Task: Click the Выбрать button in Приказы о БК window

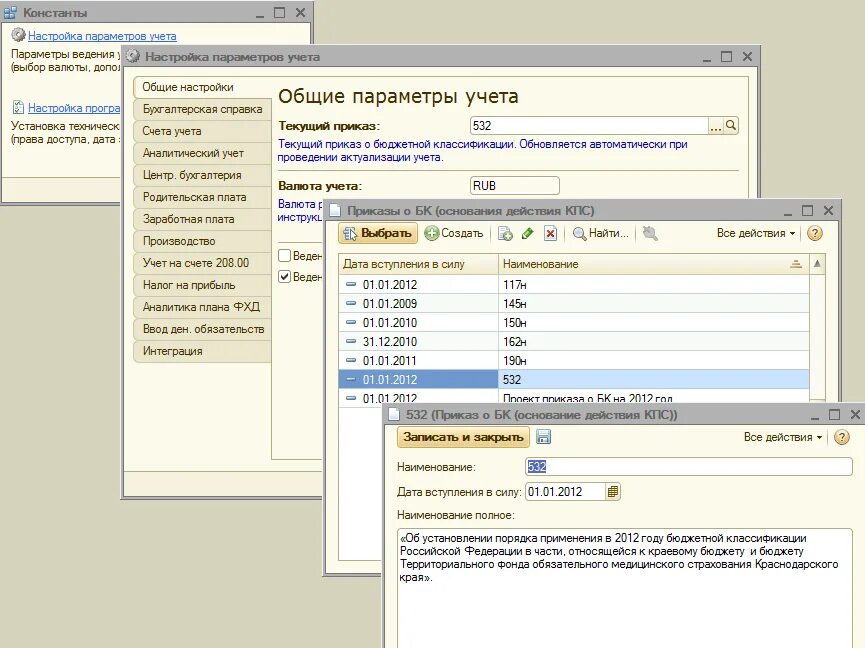Action: (x=378, y=233)
